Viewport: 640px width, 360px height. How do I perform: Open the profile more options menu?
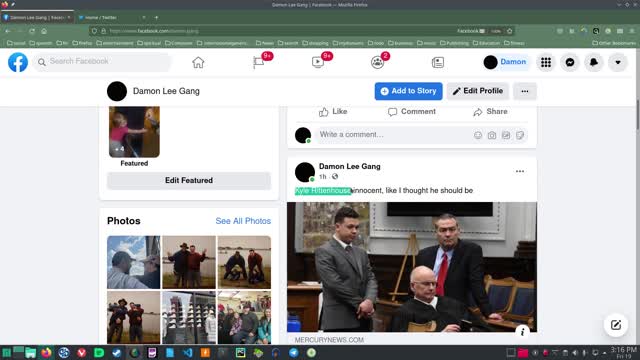525,91
